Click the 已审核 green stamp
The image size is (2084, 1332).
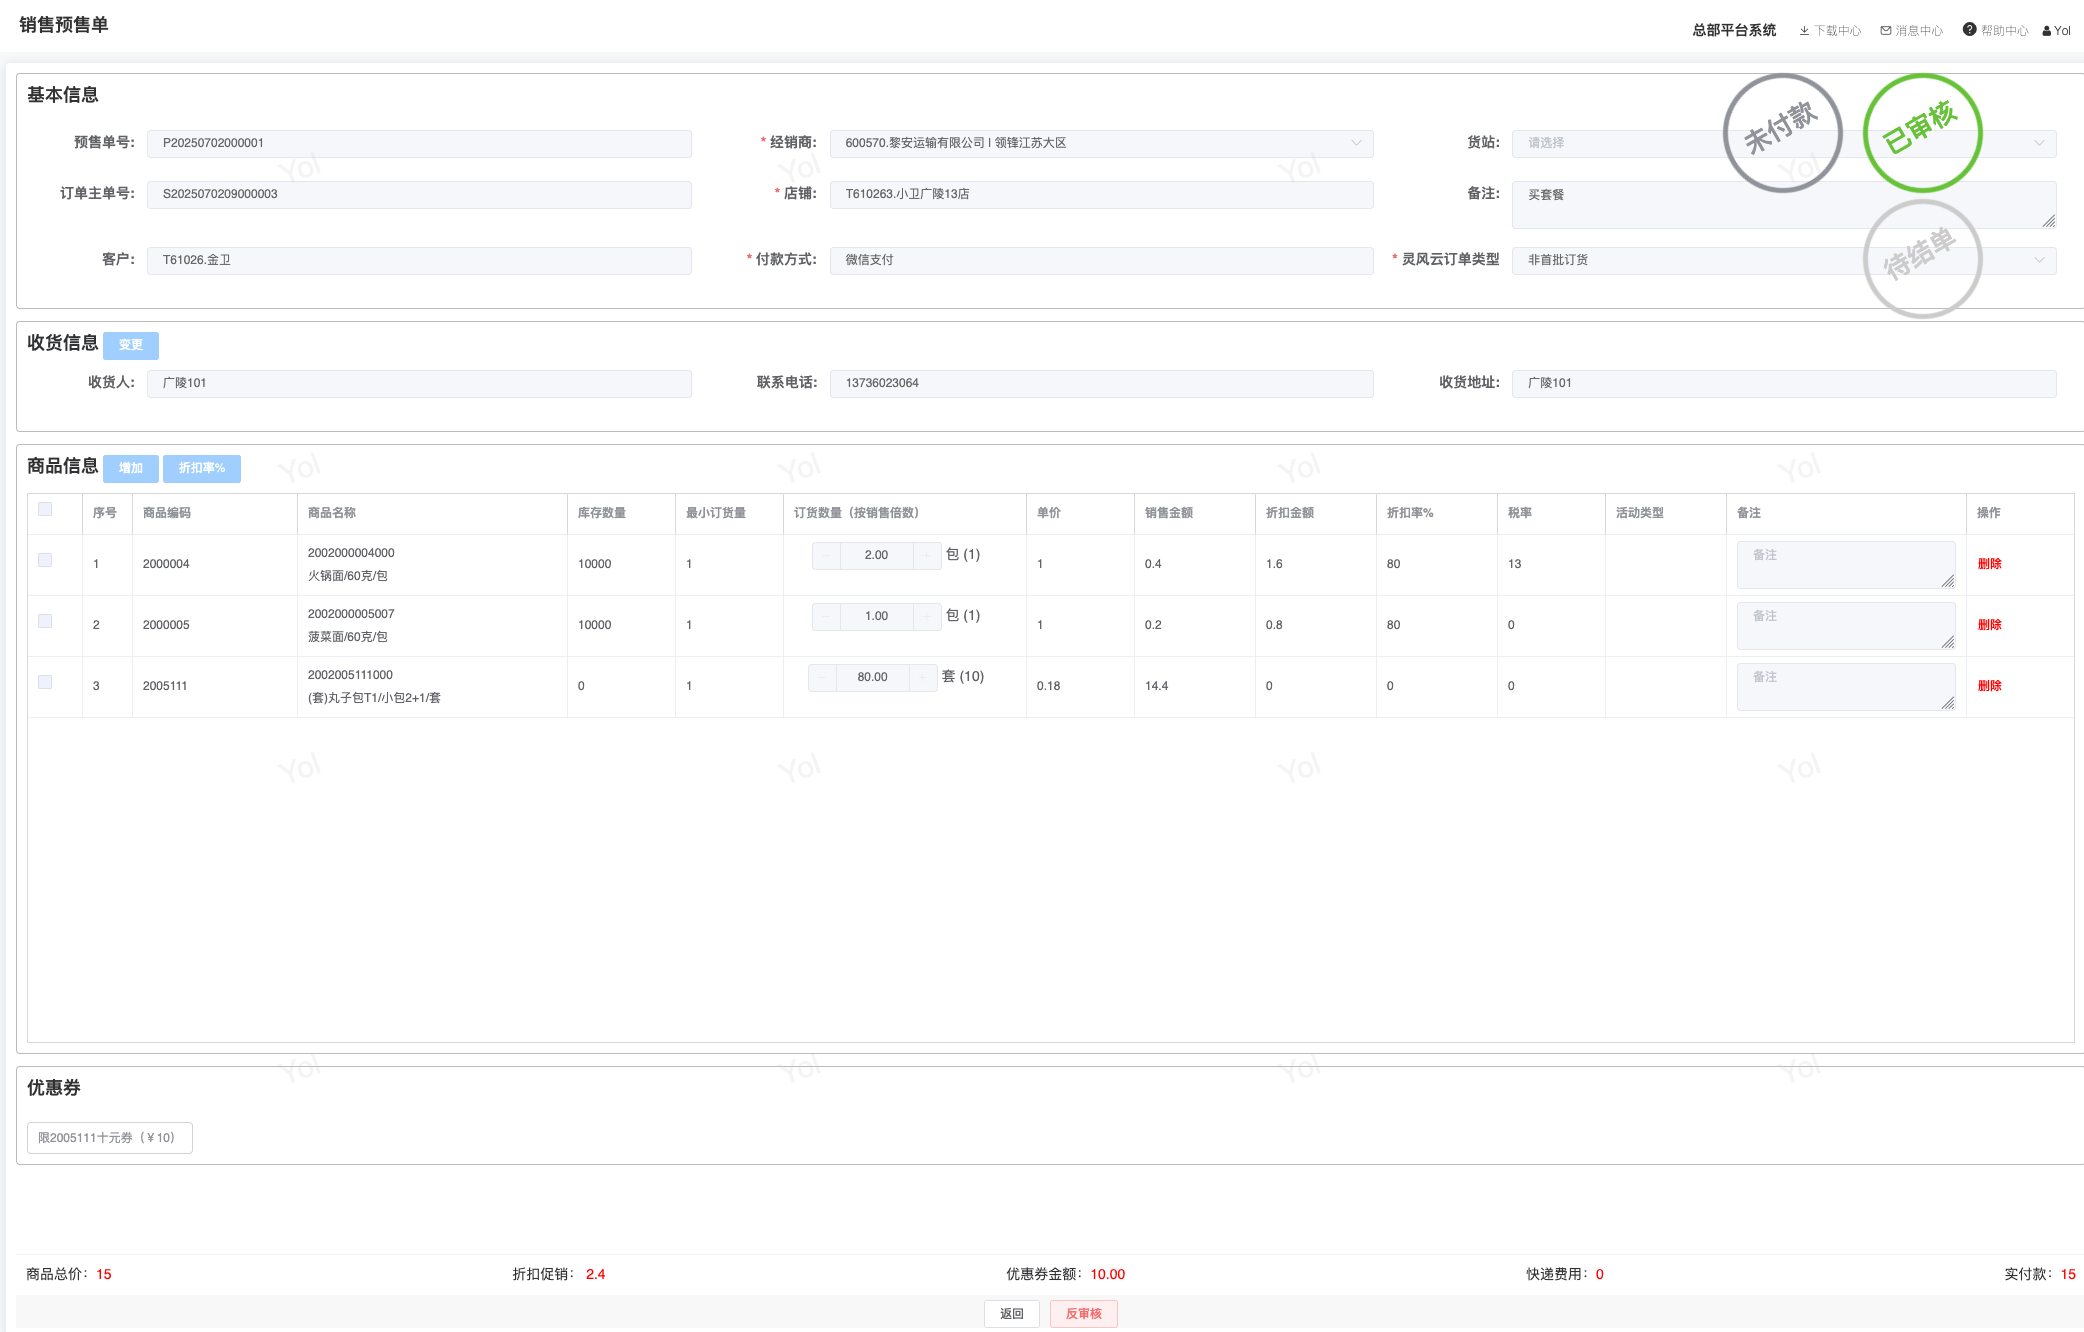point(1922,132)
